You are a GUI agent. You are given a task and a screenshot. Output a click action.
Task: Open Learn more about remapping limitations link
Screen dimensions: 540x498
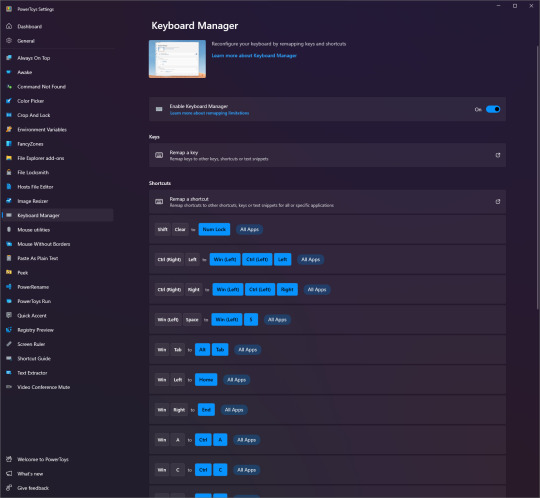209,113
